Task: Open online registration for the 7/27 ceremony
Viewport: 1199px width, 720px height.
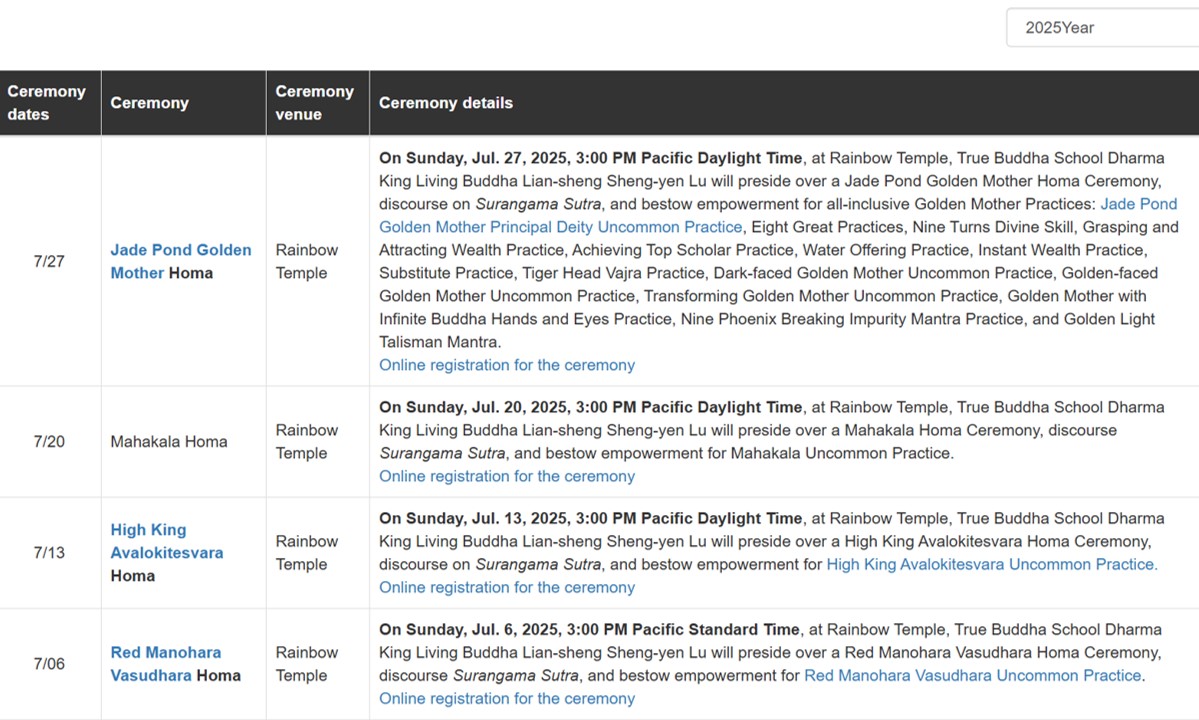Action: pyautogui.click(x=507, y=365)
